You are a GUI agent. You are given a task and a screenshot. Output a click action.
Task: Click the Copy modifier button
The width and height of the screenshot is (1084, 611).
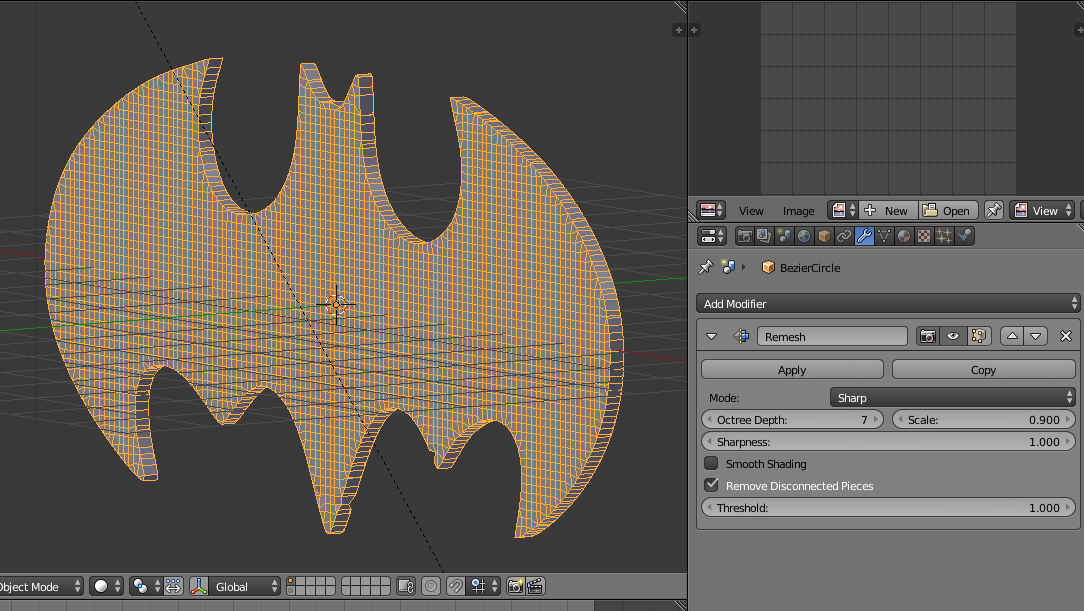tap(983, 370)
